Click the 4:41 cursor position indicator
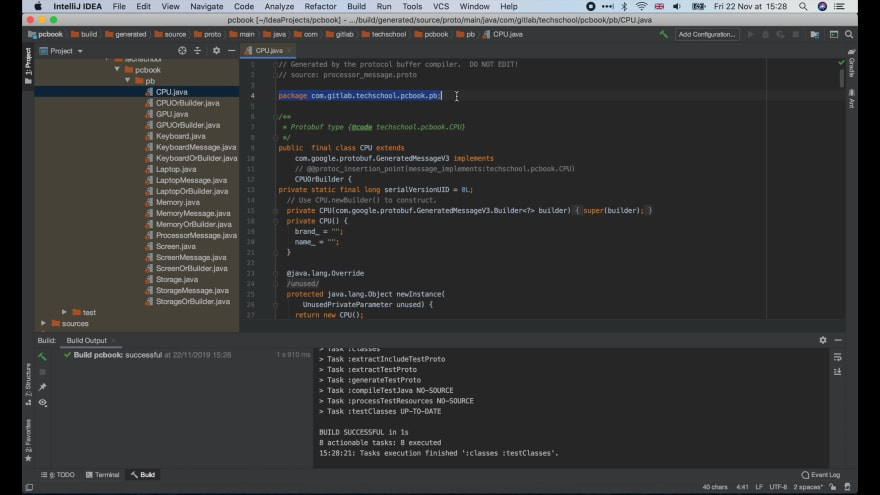The image size is (880, 495). pyautogui.click(x=742, y=487)
